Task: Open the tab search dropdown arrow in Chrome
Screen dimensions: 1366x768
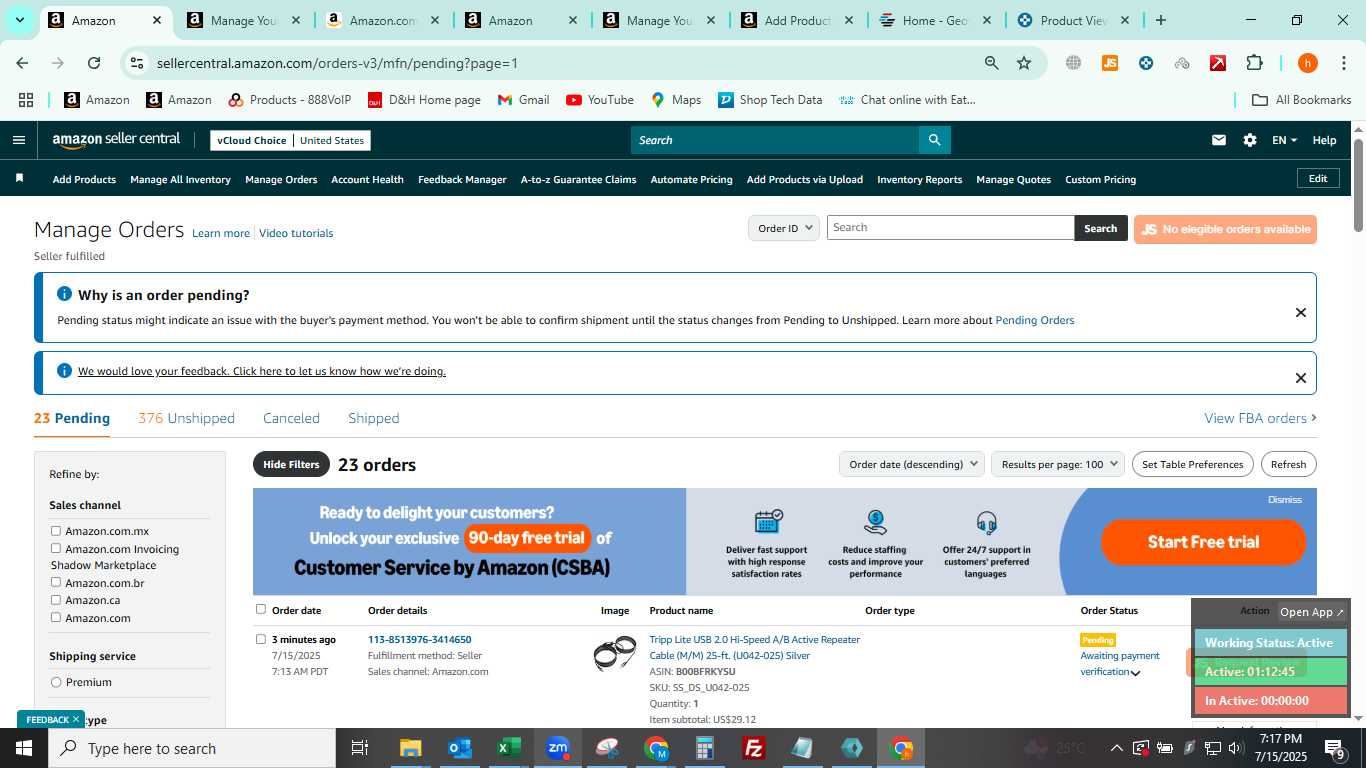Action: (x=21, y=20)
